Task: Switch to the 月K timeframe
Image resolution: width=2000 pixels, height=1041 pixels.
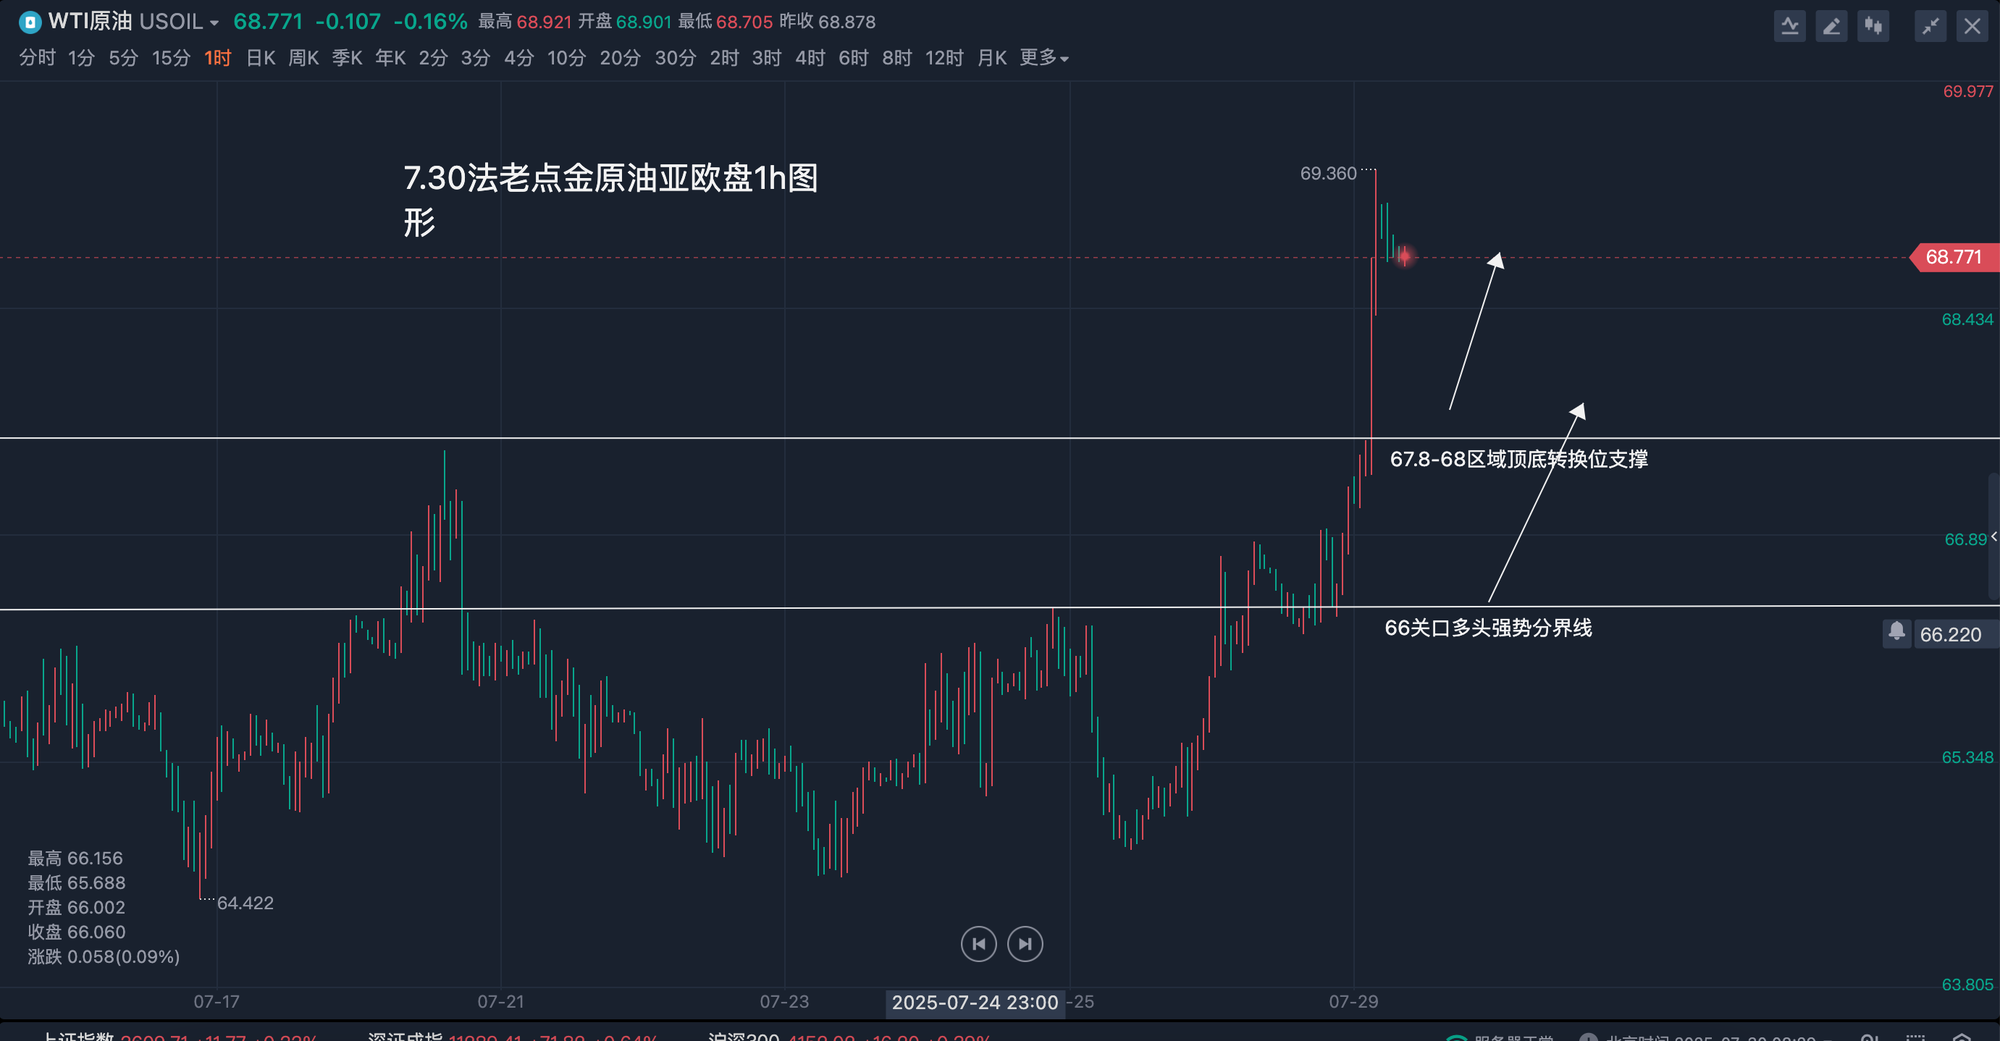Action: click(992, 58)
